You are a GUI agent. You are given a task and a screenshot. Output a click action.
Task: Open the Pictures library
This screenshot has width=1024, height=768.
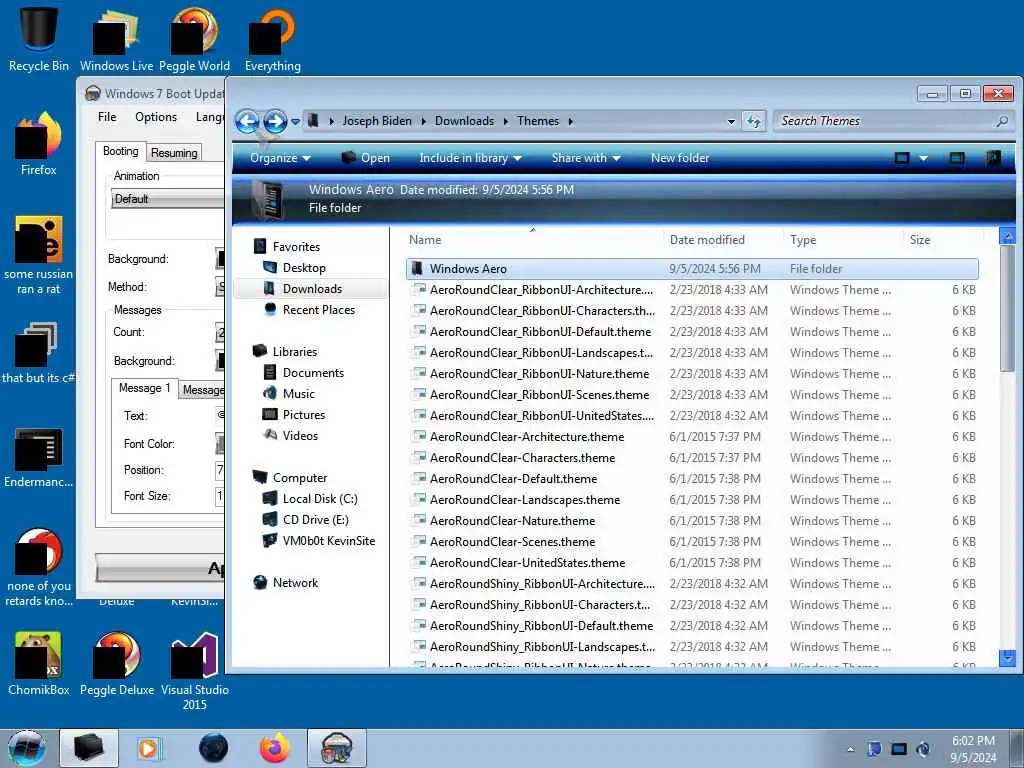tap(304, 415)
